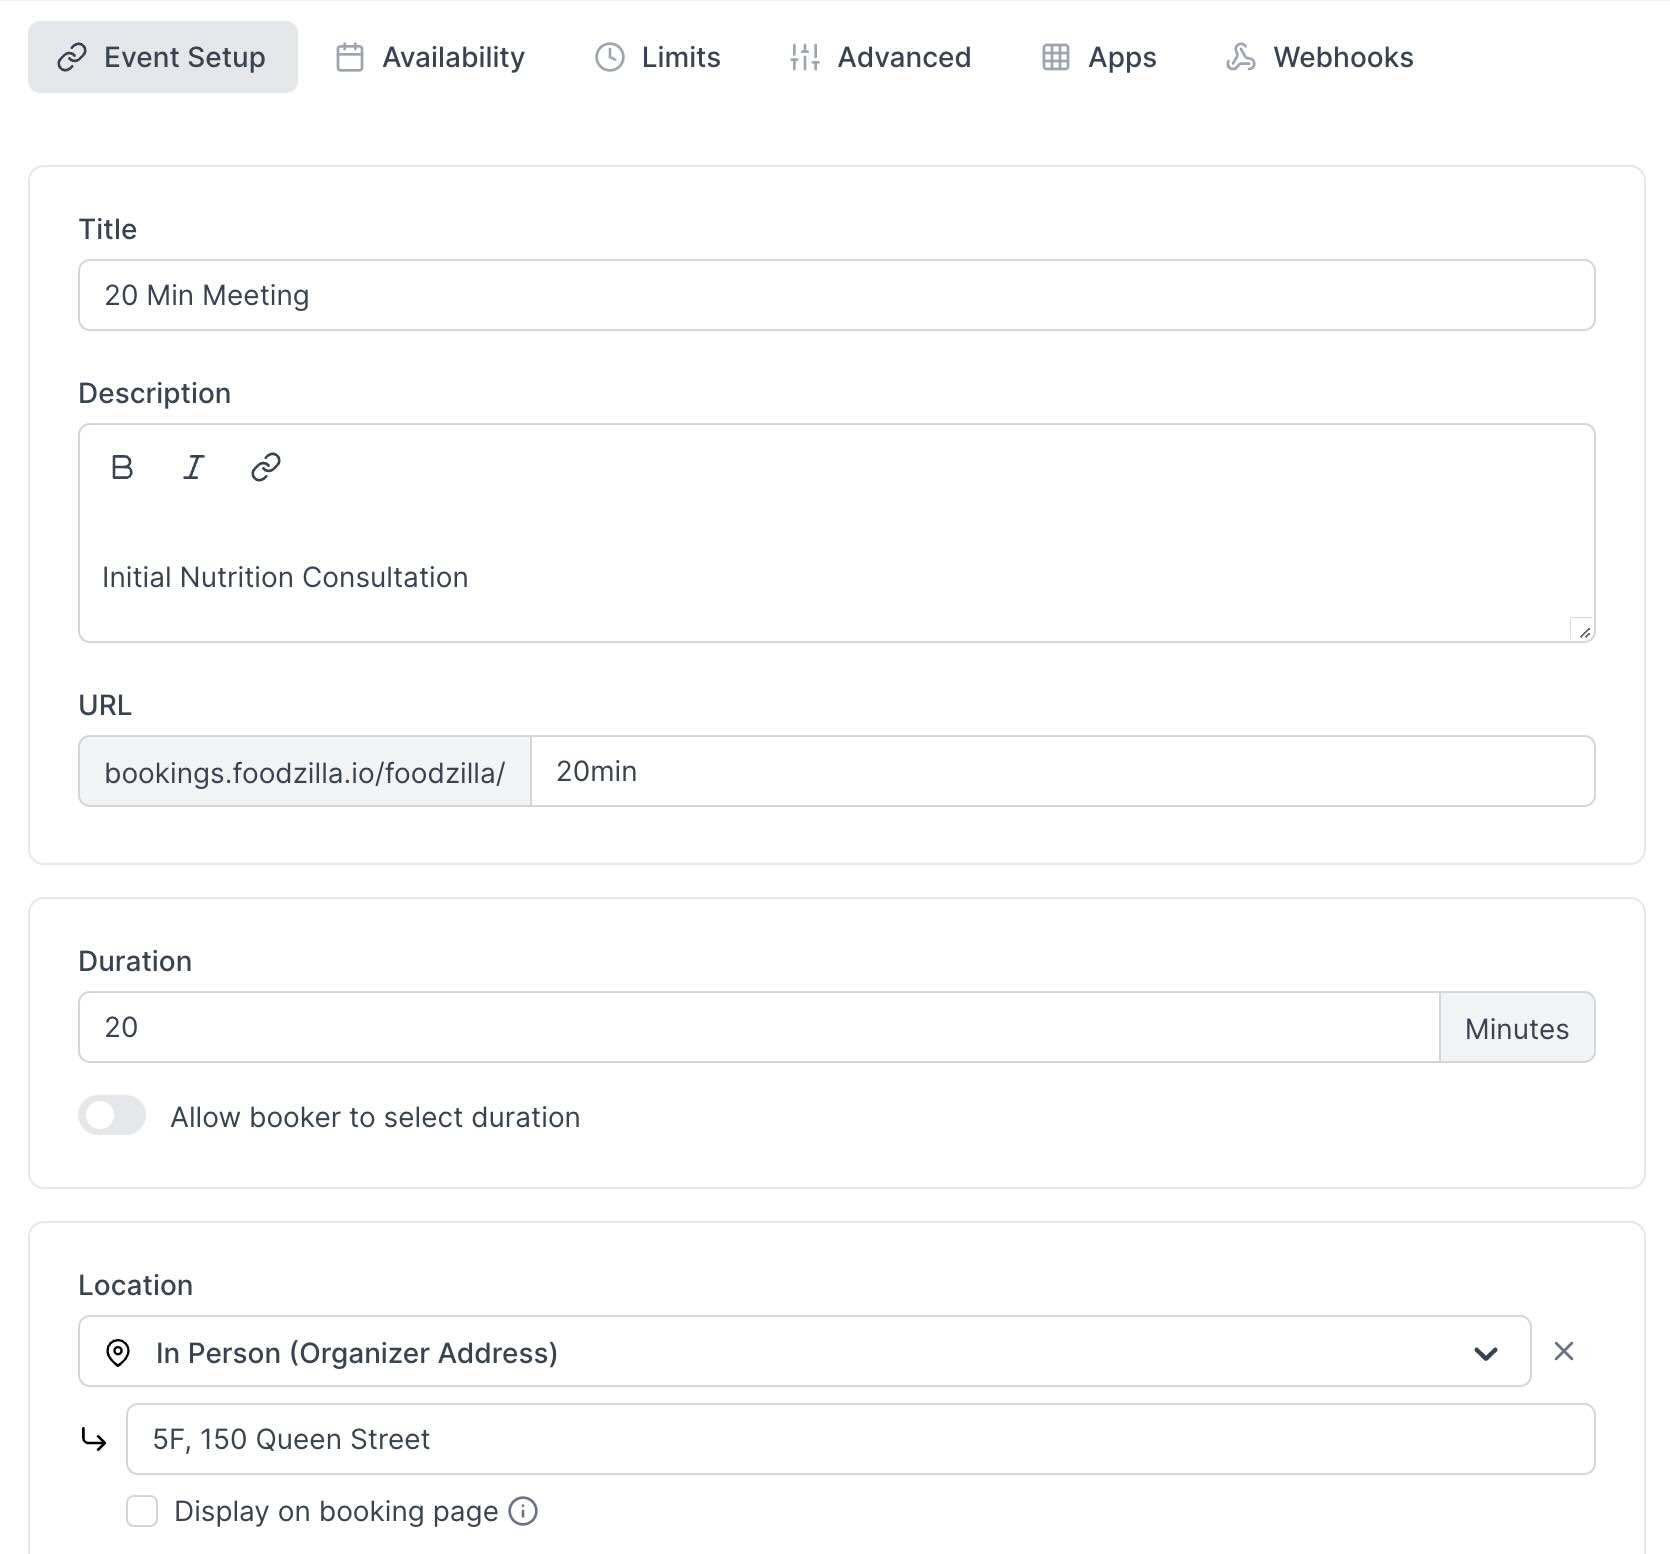Image resolution: width=1670 pixels, height=1554 pixels.
Task: Click the Duration label
Action: pyautogui.click(x=135, y=961)
